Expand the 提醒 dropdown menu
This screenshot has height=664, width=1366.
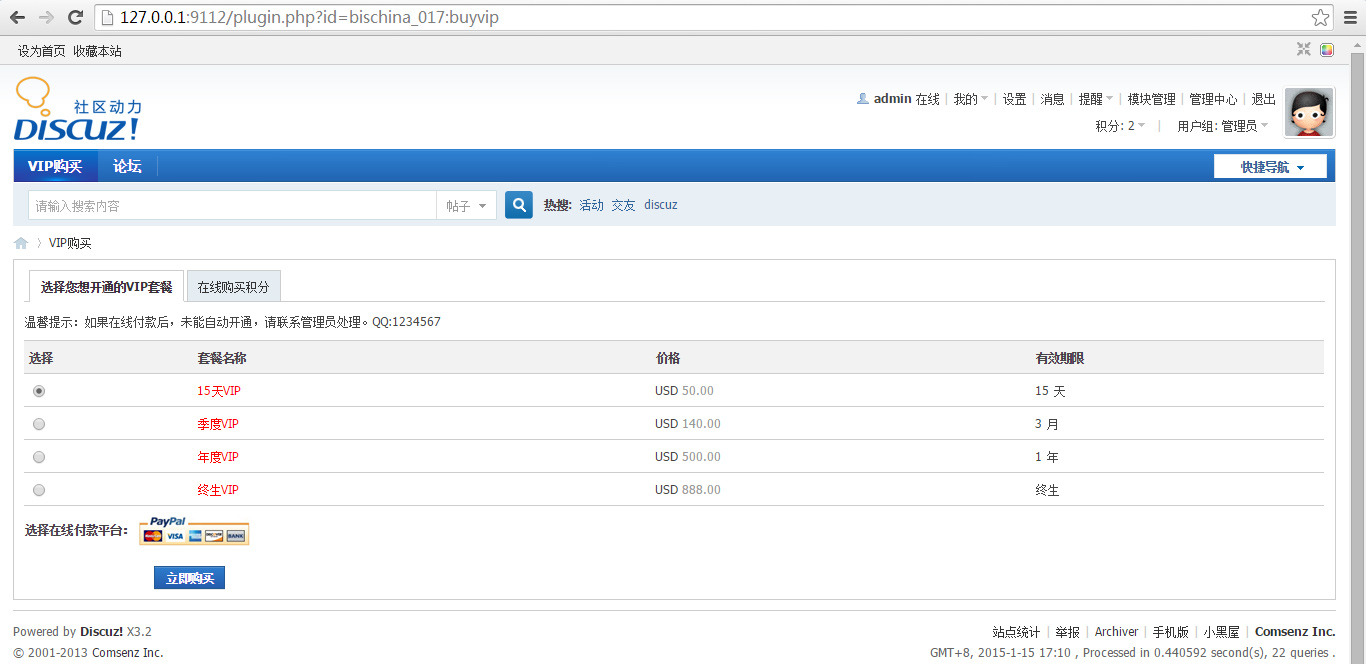click(1096, 99)
